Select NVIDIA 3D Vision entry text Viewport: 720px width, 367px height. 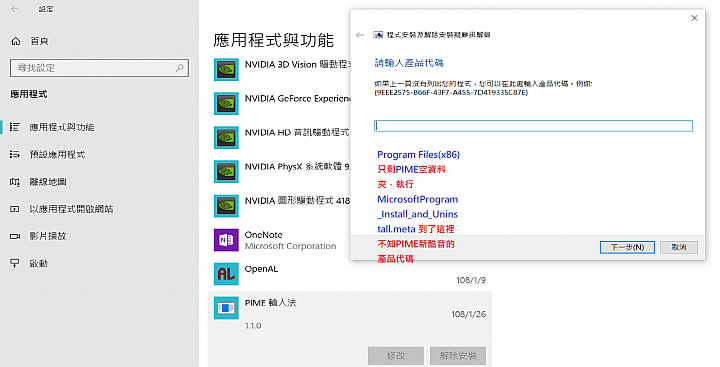(298, 64)
